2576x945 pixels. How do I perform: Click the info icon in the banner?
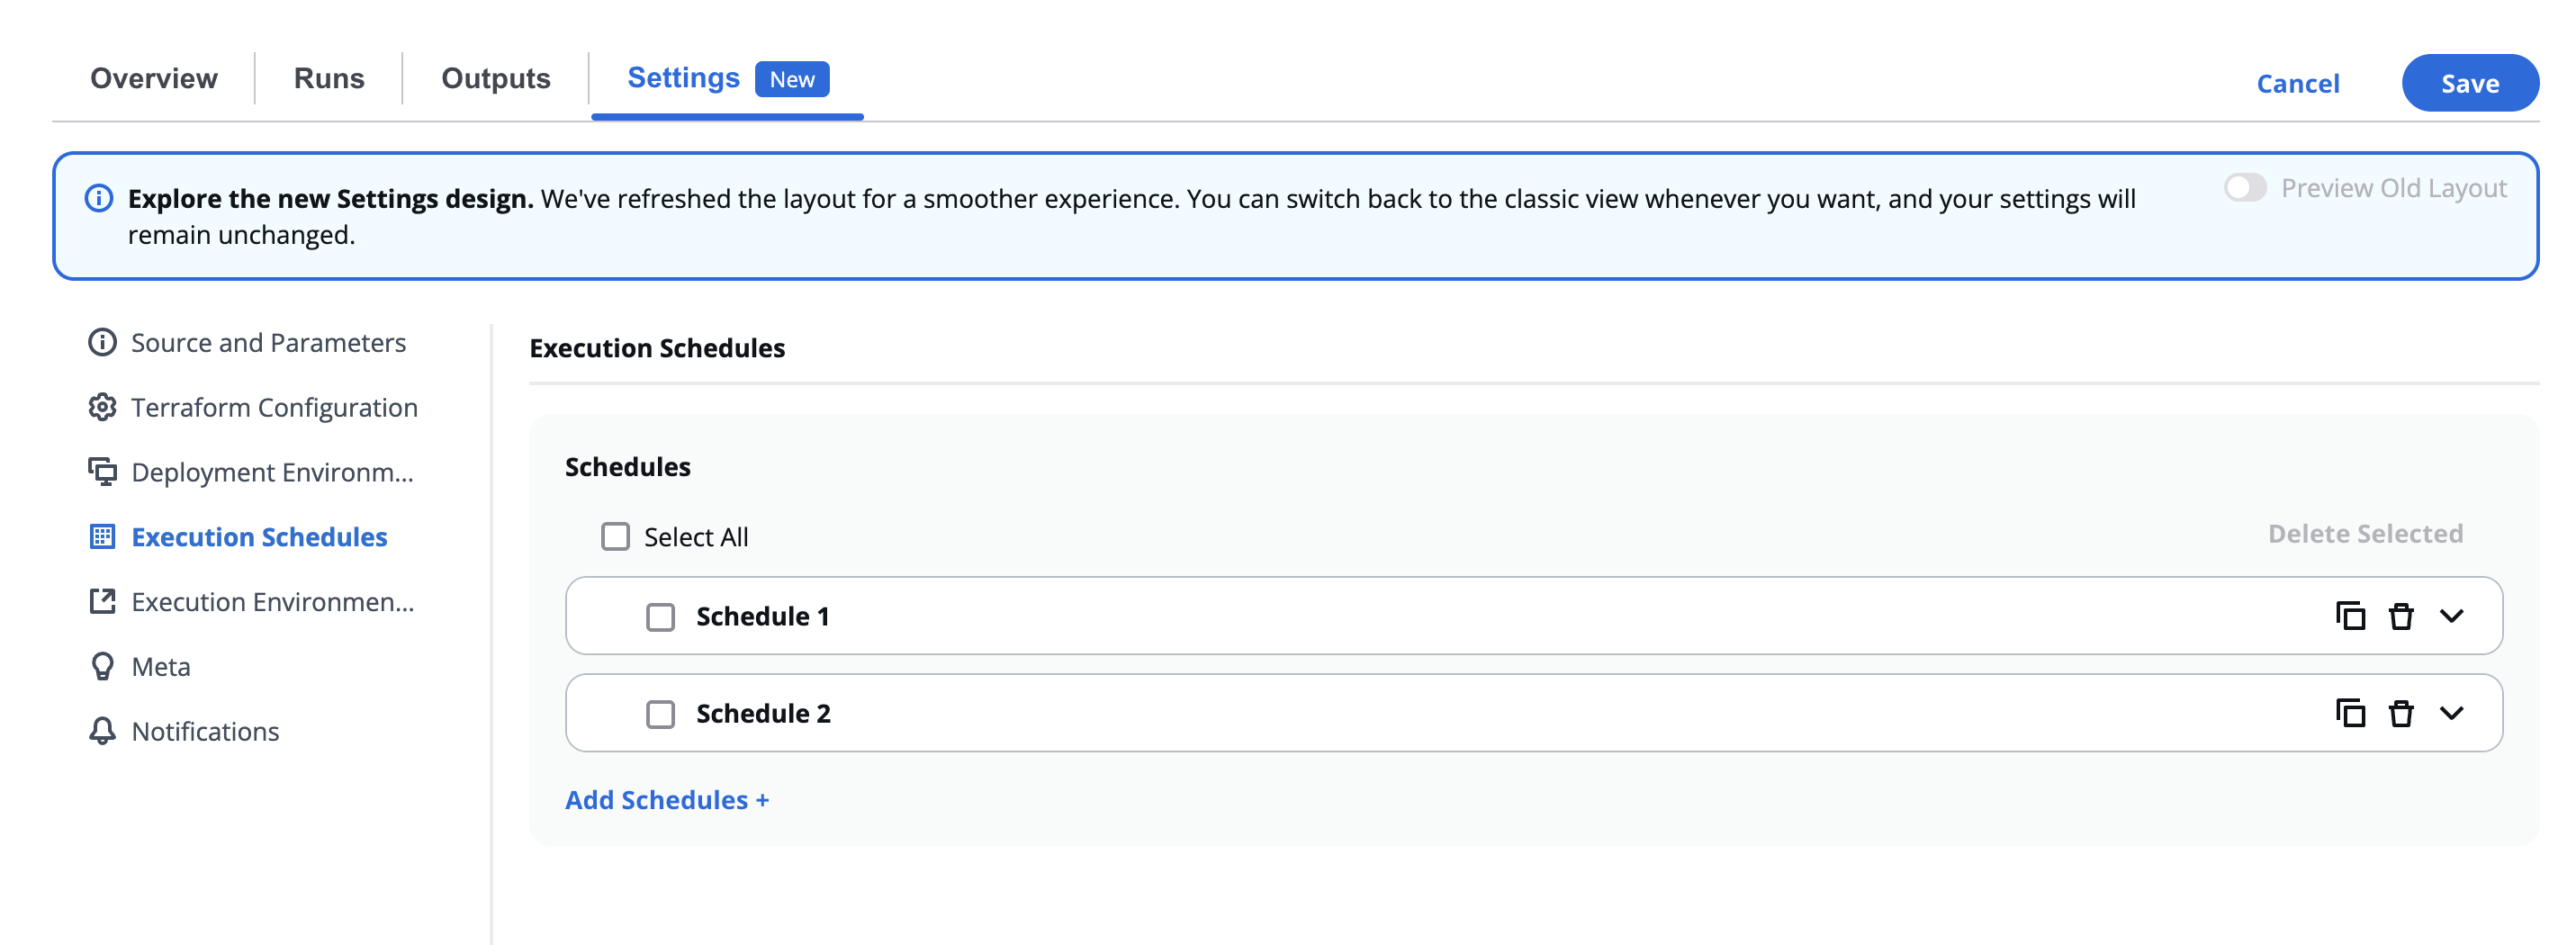(99, 198)
